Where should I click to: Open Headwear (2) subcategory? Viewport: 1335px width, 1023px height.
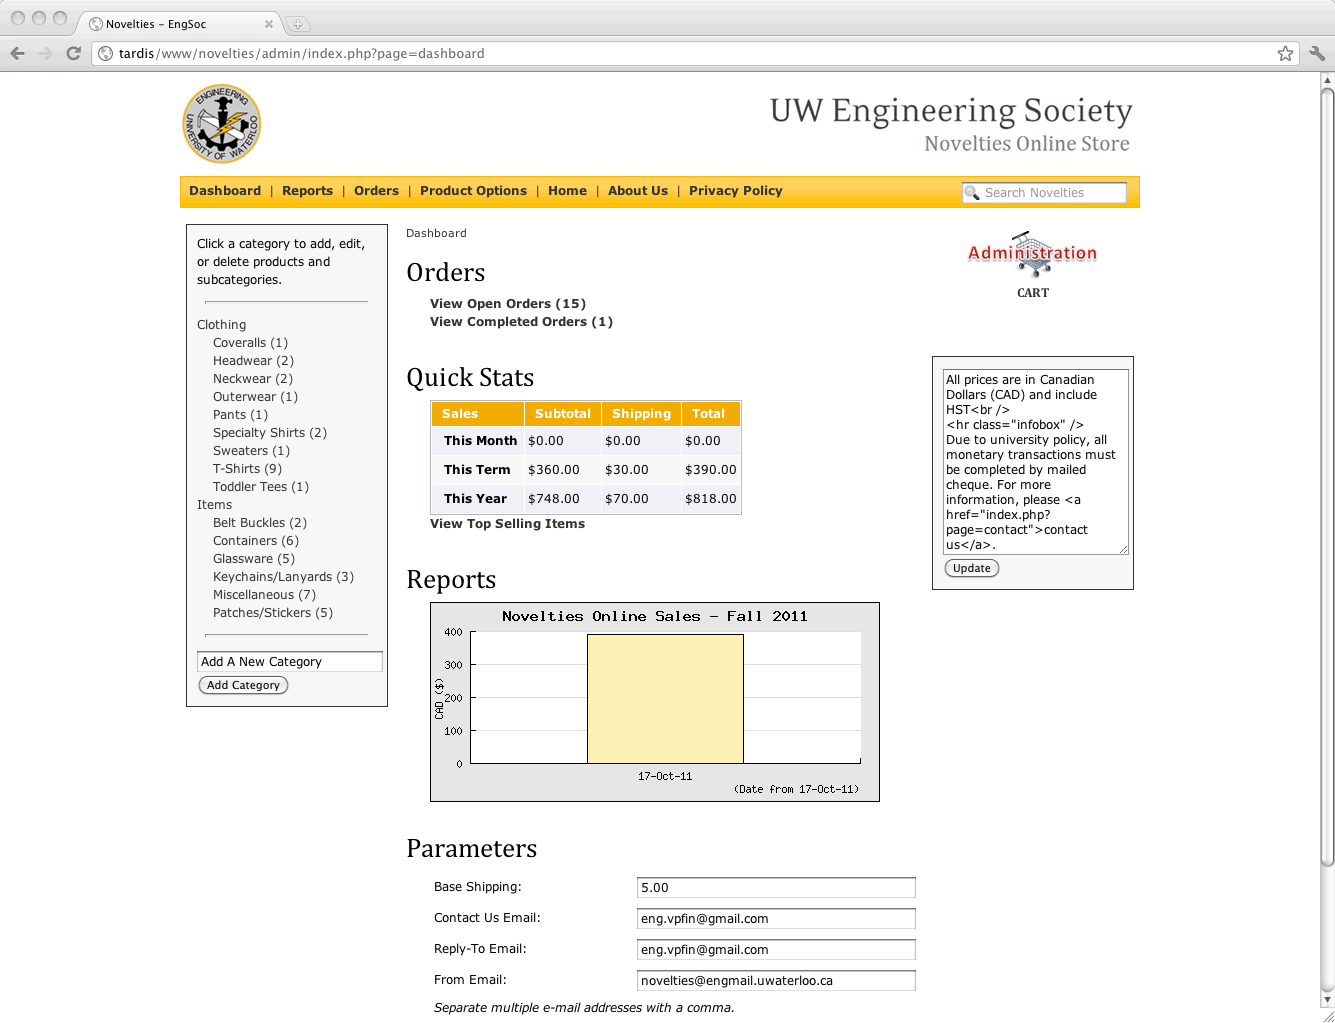[253, 361]
